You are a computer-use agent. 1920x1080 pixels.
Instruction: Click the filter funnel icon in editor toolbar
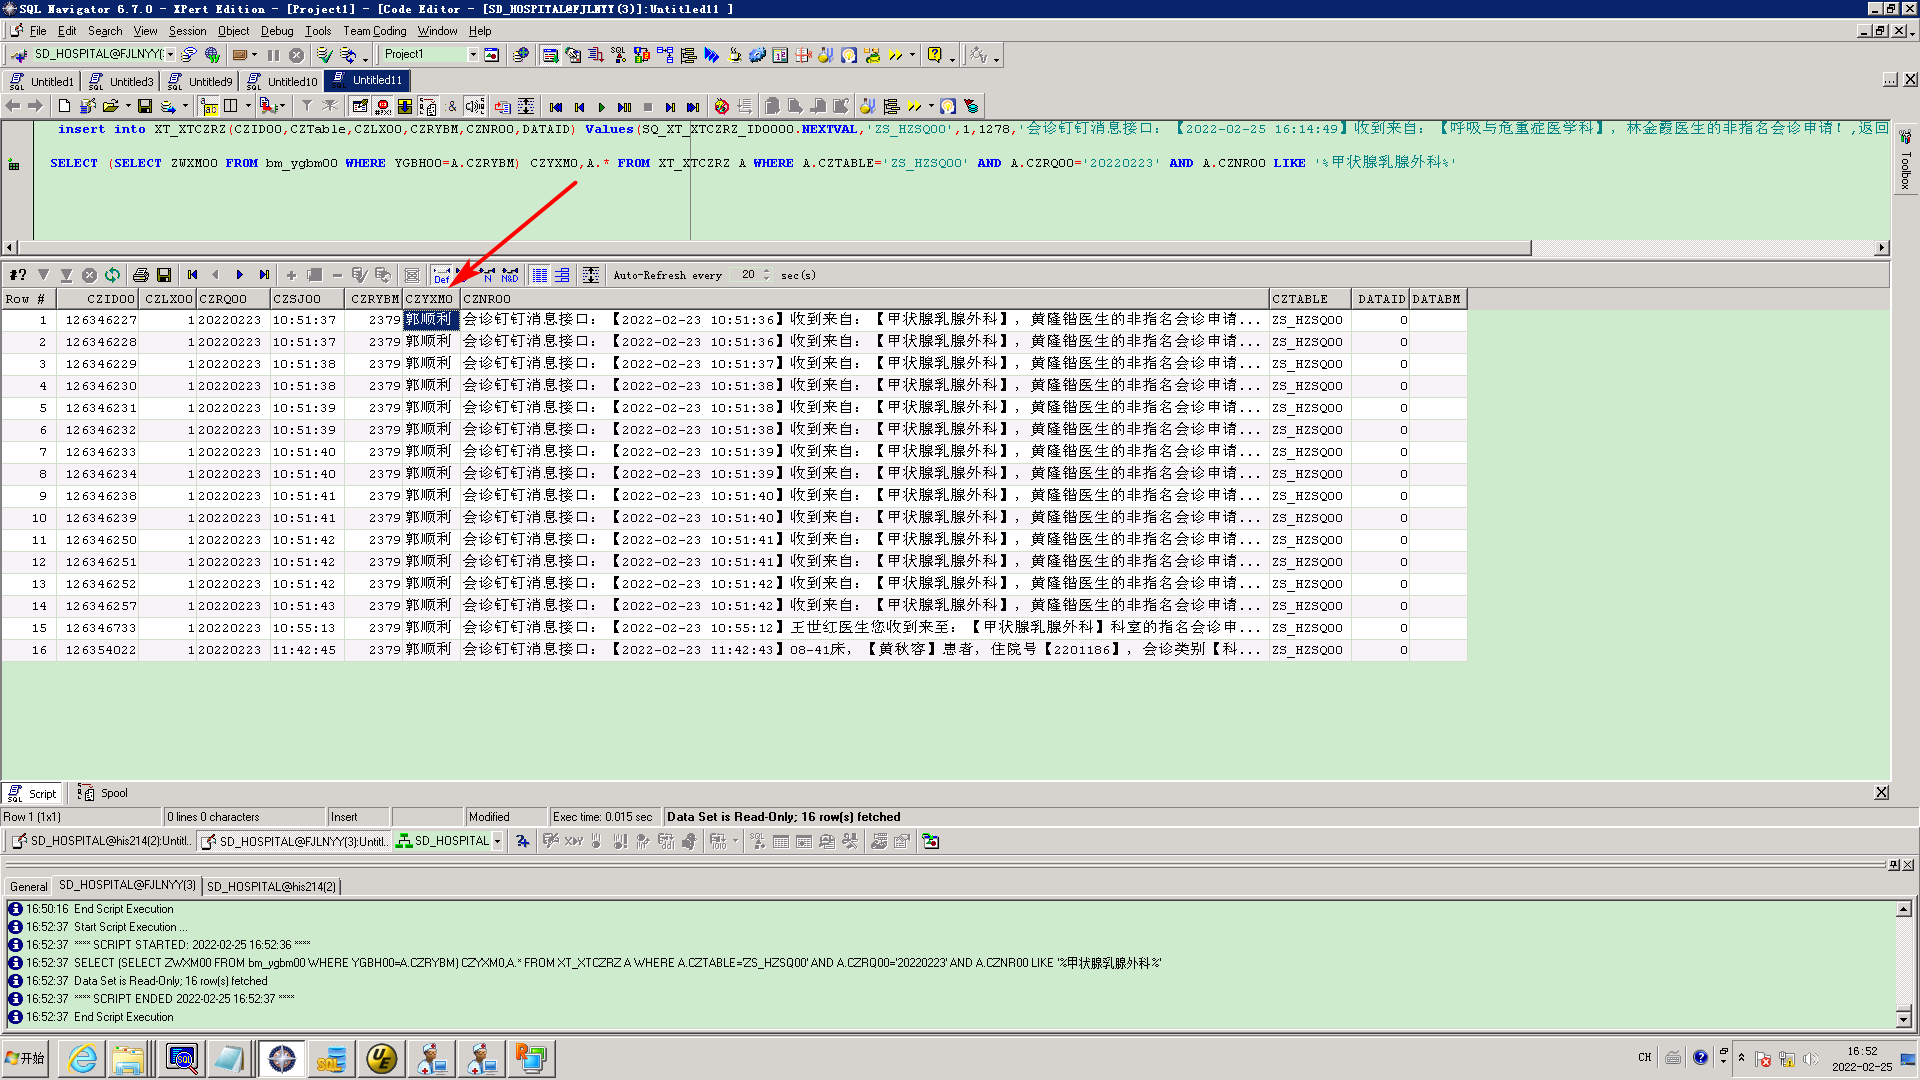(x=307, y=107)
